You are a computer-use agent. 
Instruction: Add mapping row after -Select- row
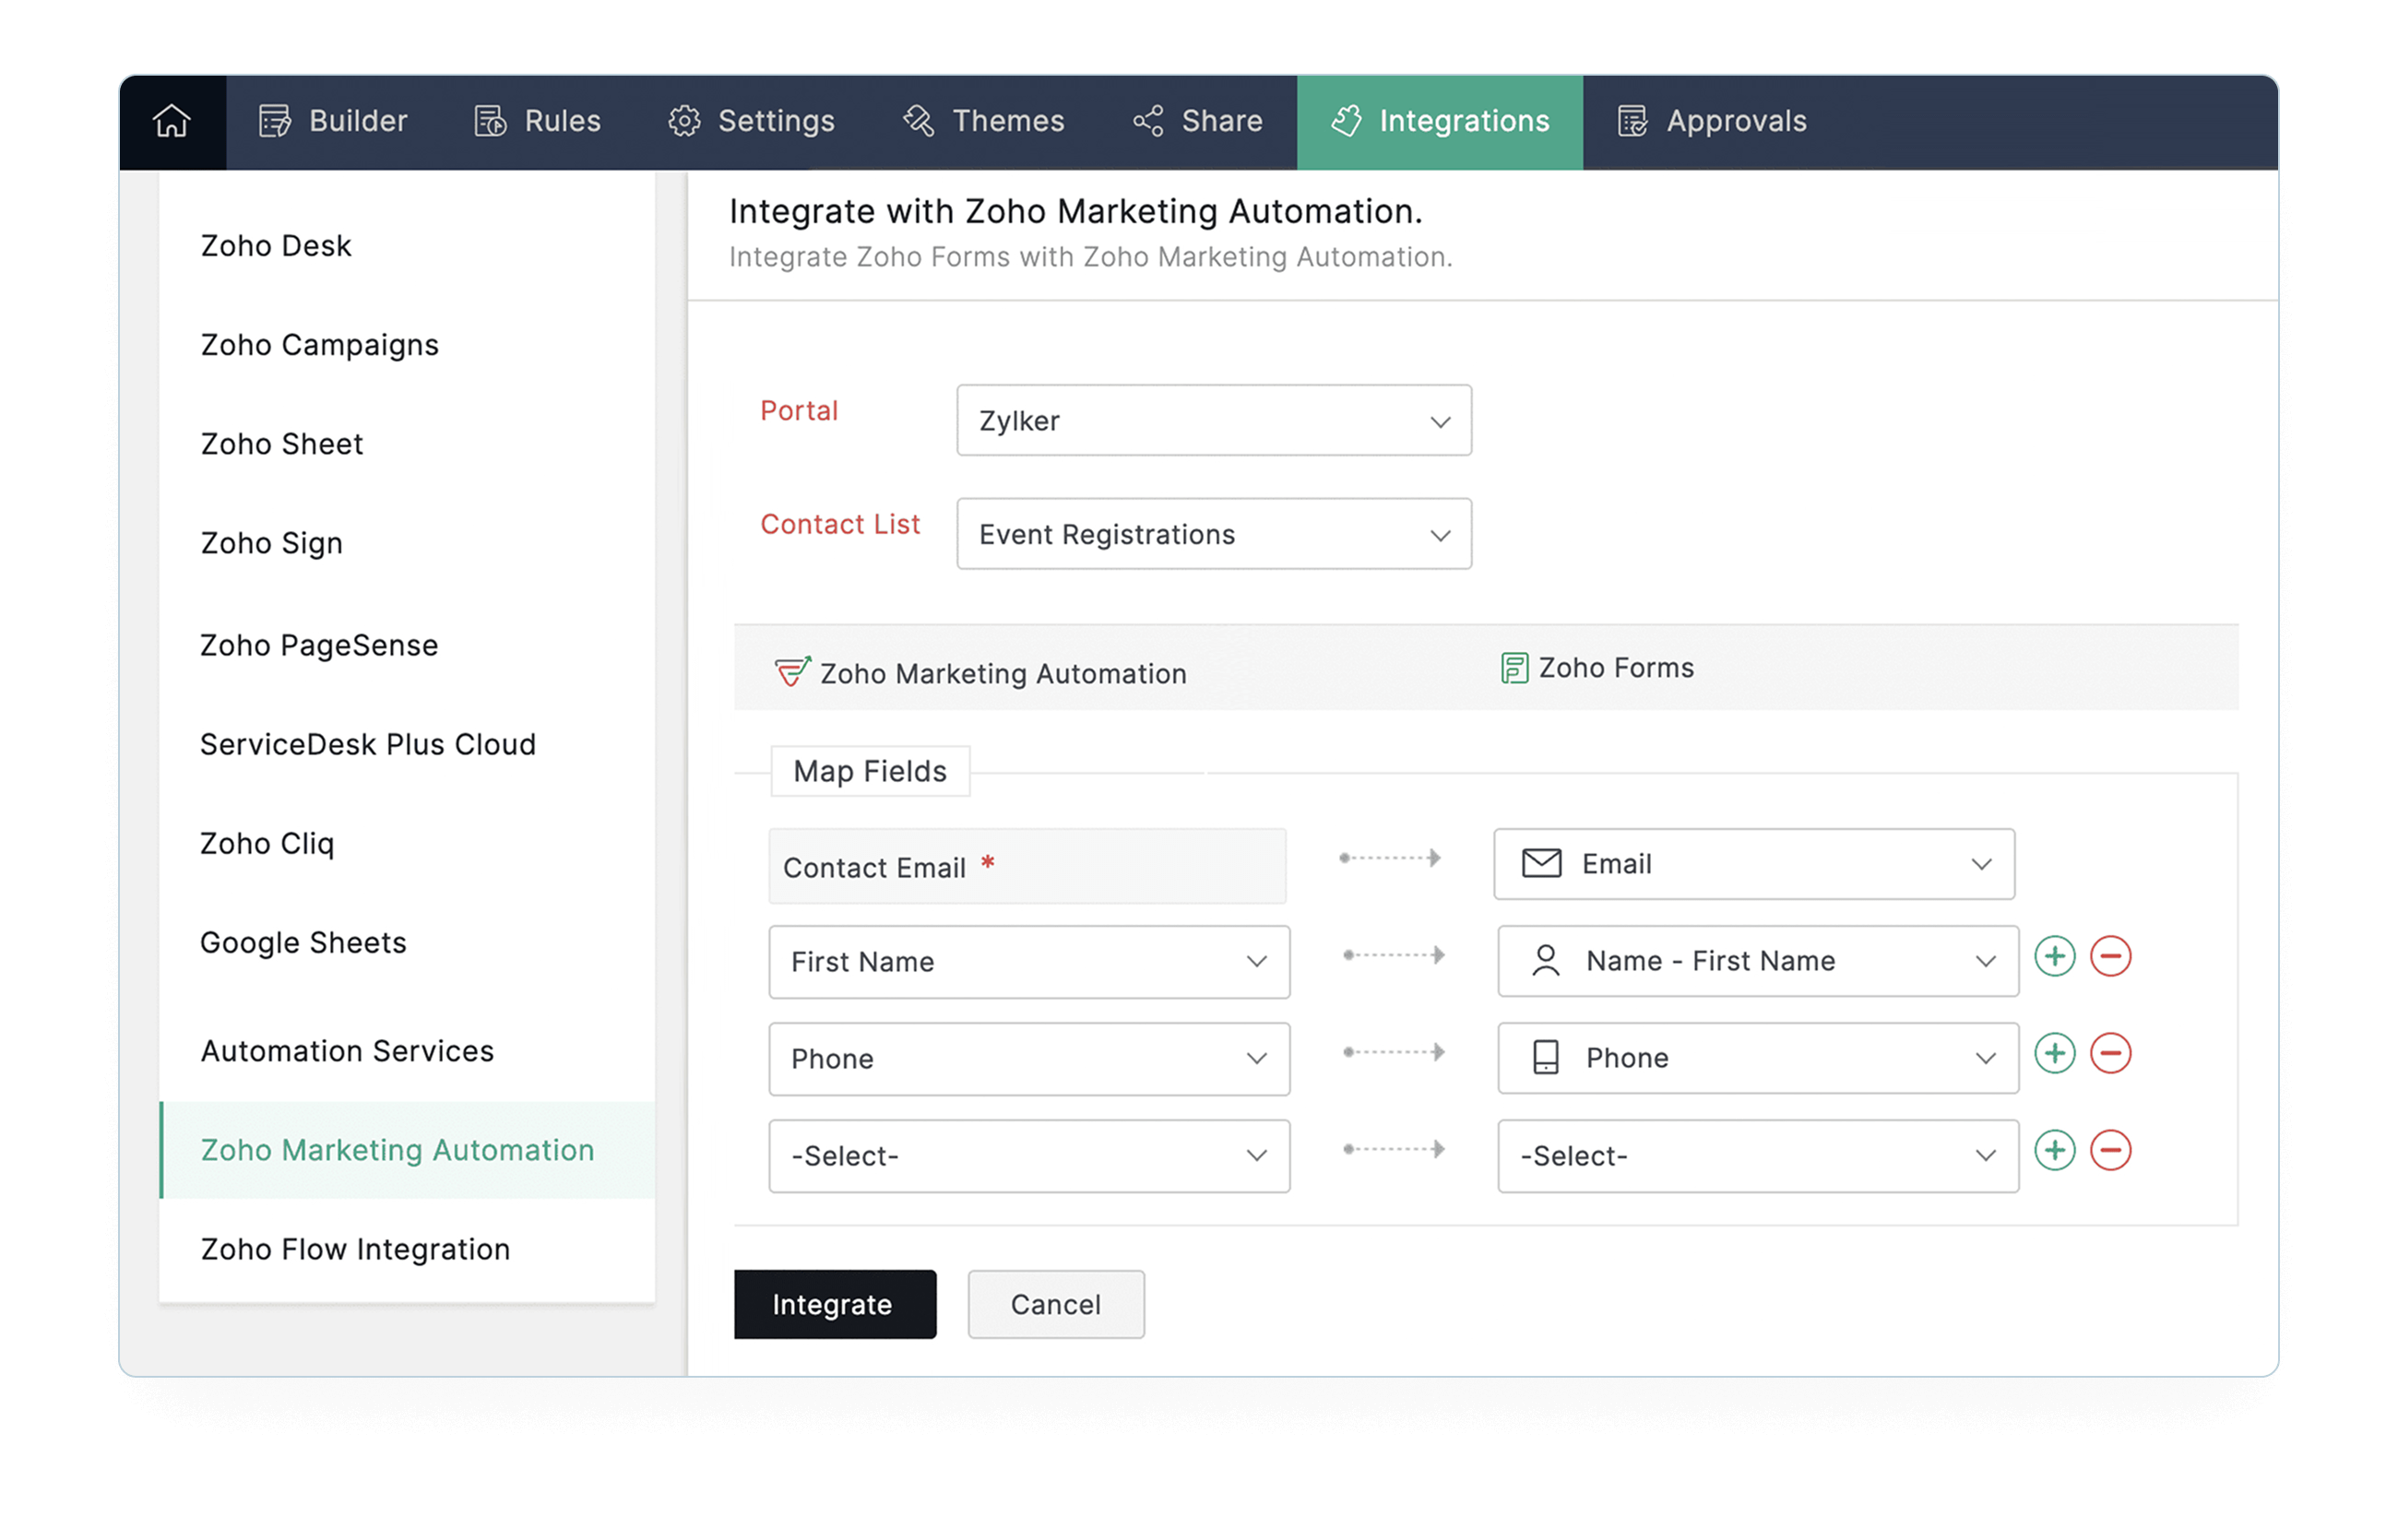click(x=2055, y=1151)
